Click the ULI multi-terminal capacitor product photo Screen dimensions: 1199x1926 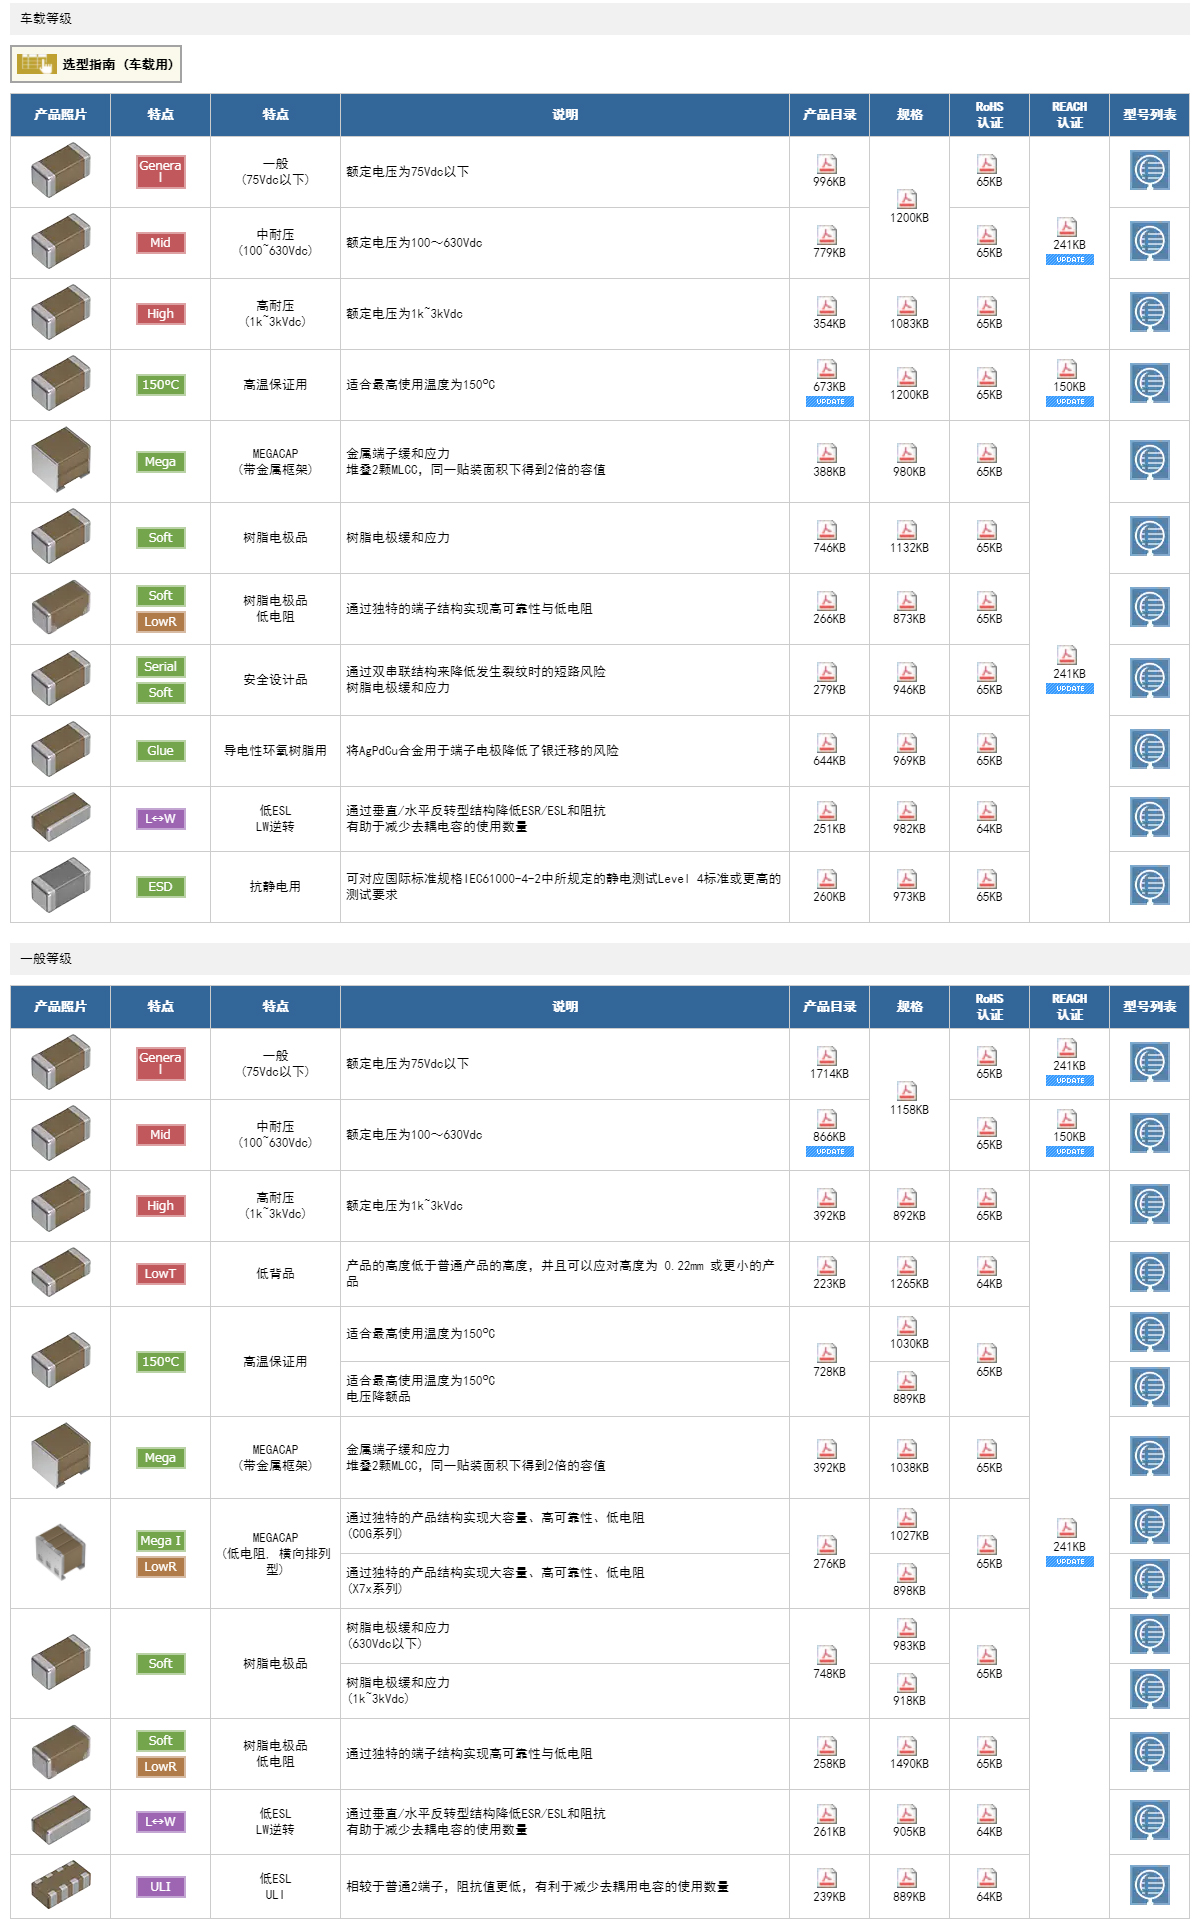click(60, 1886)
